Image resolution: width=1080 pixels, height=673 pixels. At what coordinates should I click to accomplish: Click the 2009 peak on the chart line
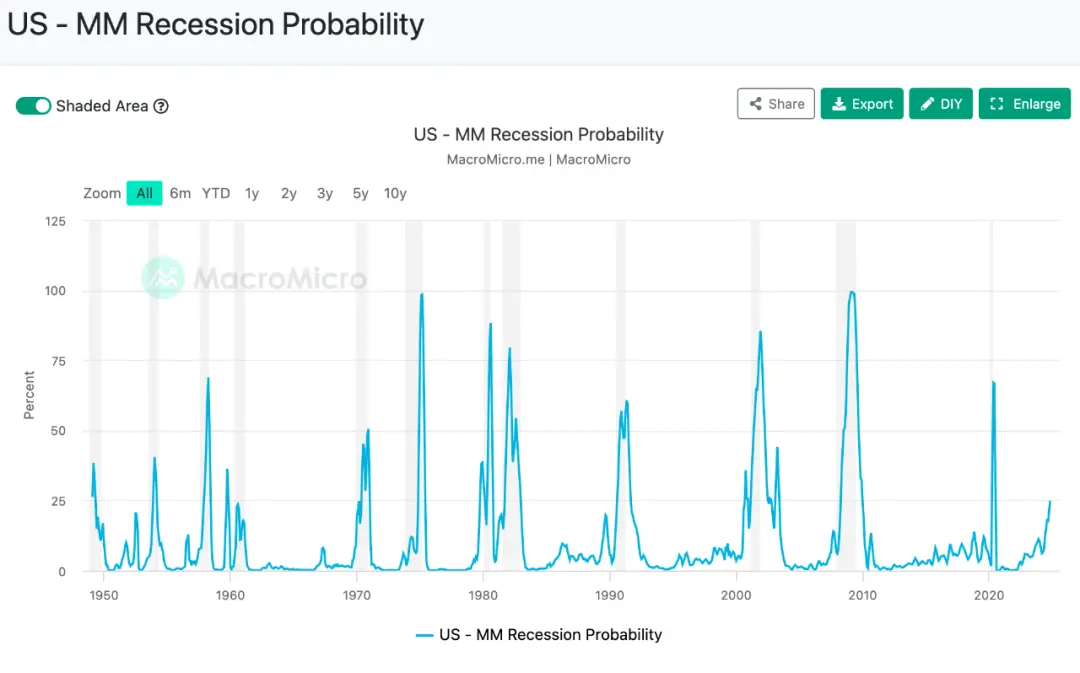[852, 292]
